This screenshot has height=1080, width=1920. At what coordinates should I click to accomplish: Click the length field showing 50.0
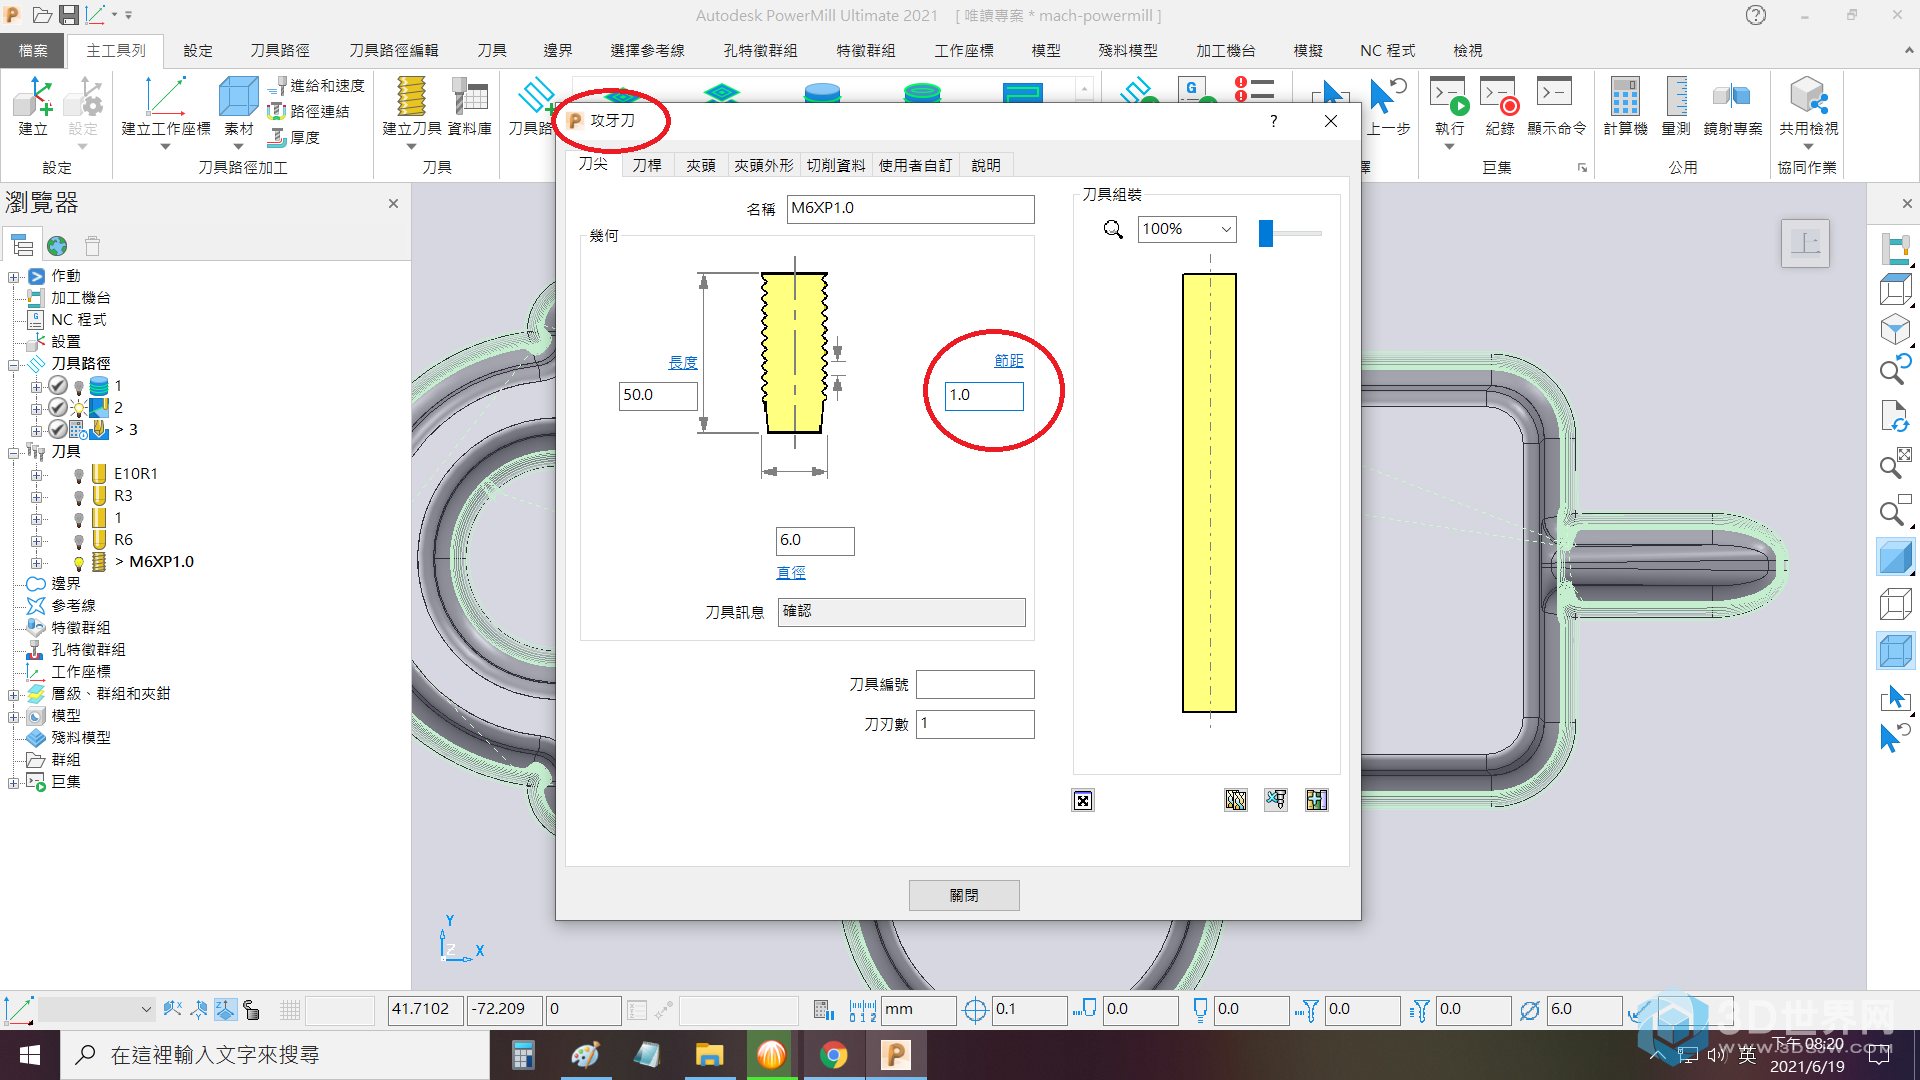coord(658,396)
